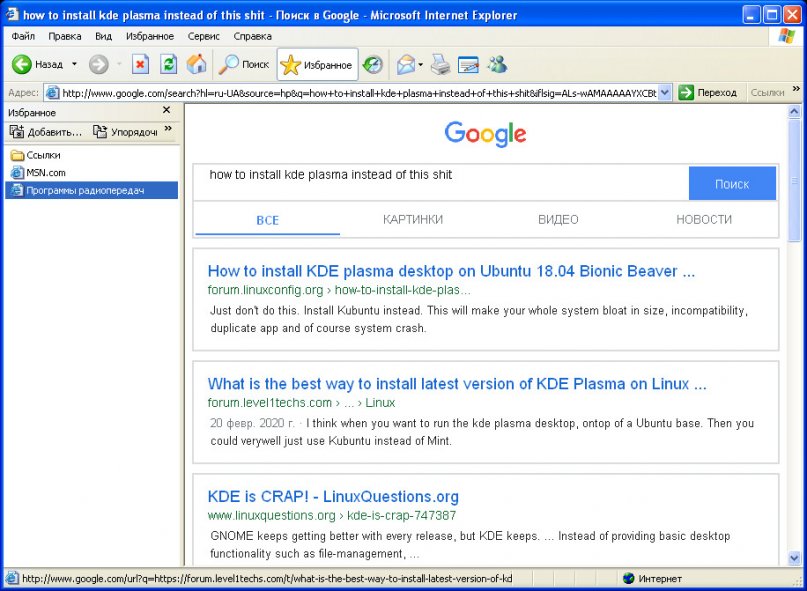The image size is (807, 591).
Task: Click the Windows flag logo throbber
Action: (786, 36)
